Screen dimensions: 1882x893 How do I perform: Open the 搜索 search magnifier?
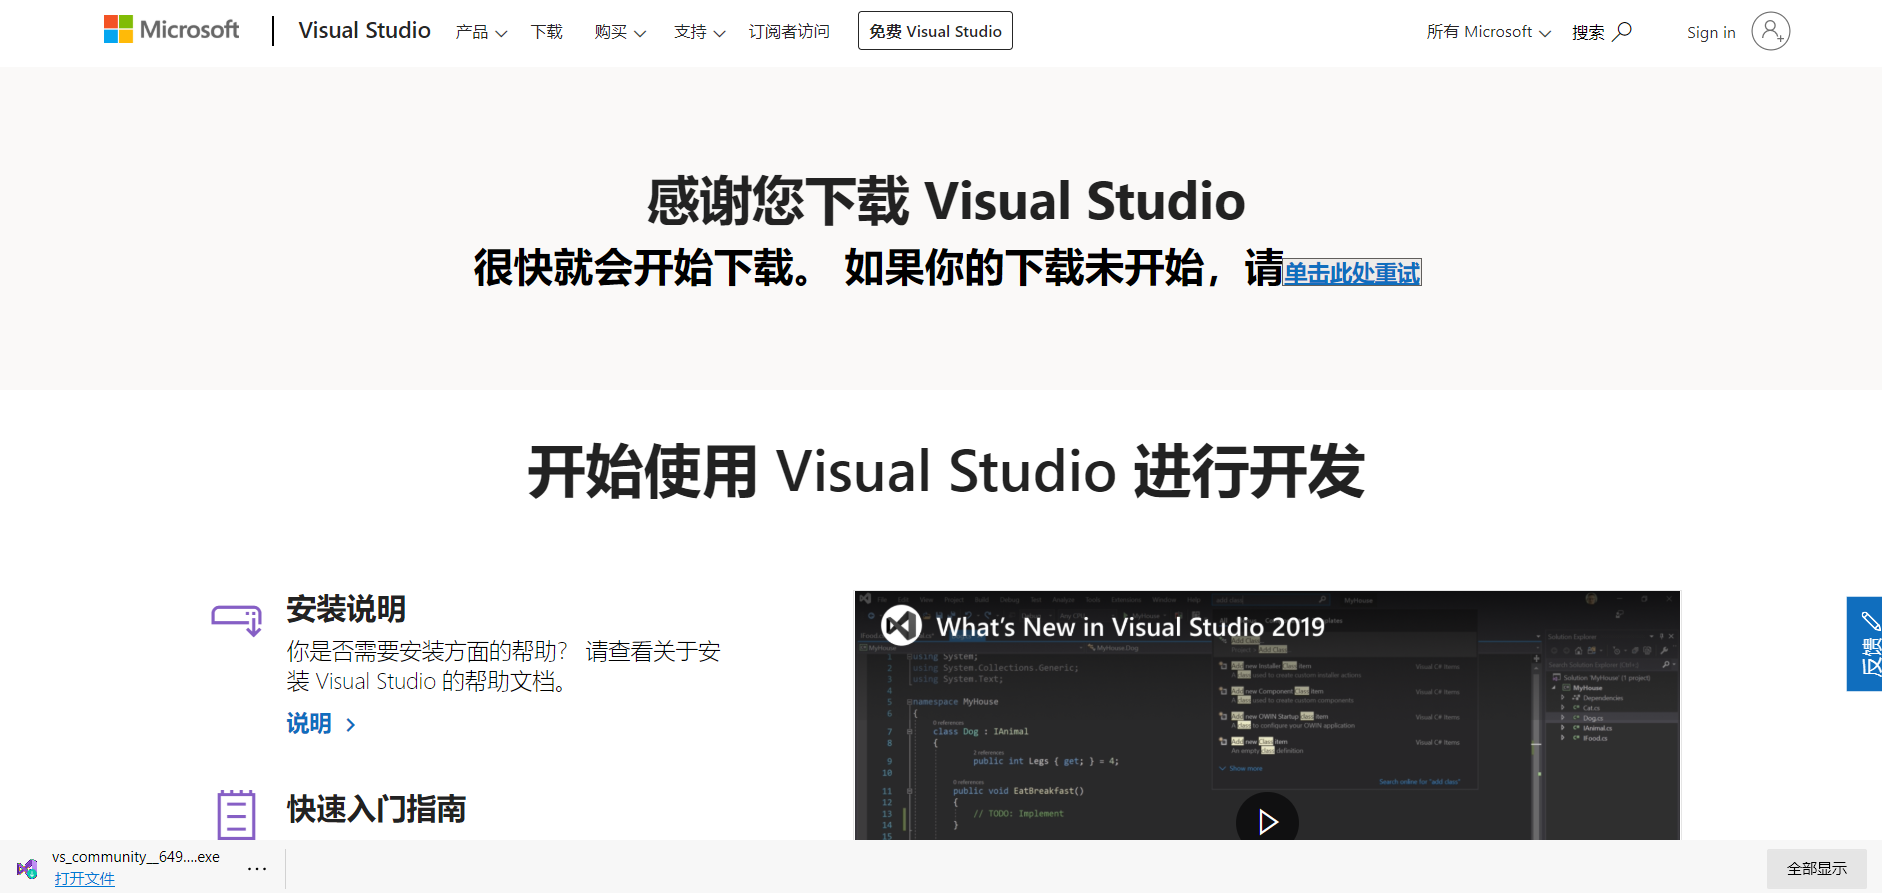tap(1602, 32)
